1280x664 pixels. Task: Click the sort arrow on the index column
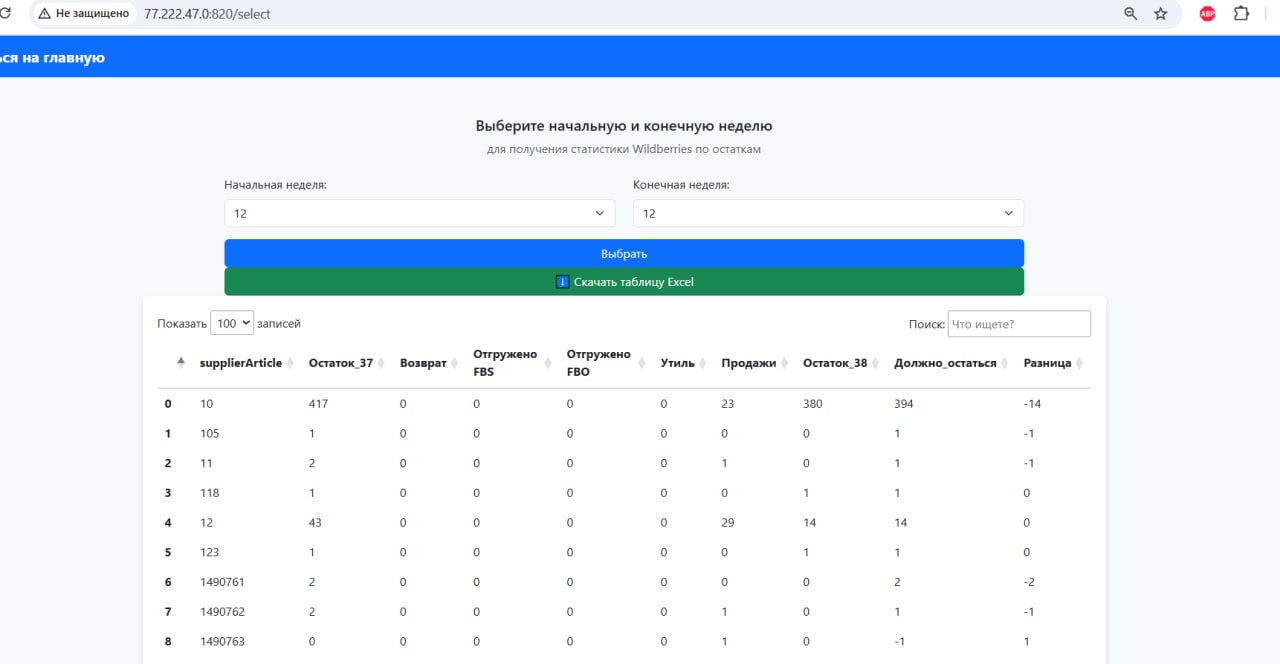tap(180, 363)
